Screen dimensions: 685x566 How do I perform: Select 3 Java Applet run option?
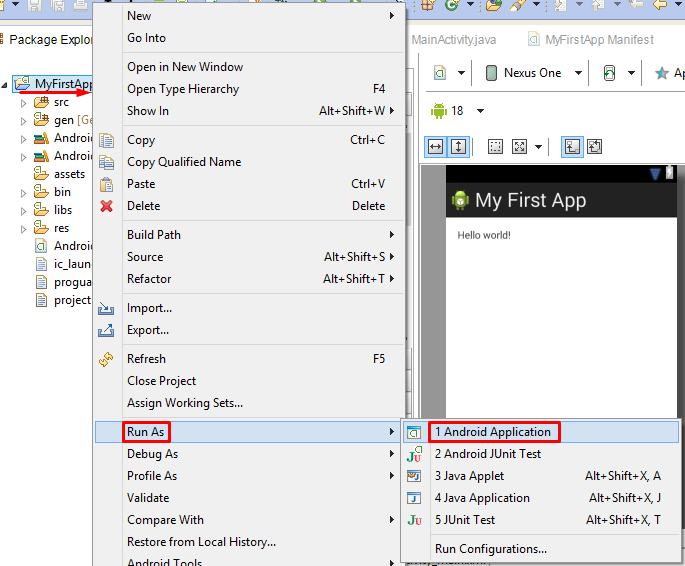(x=541, y=476)
